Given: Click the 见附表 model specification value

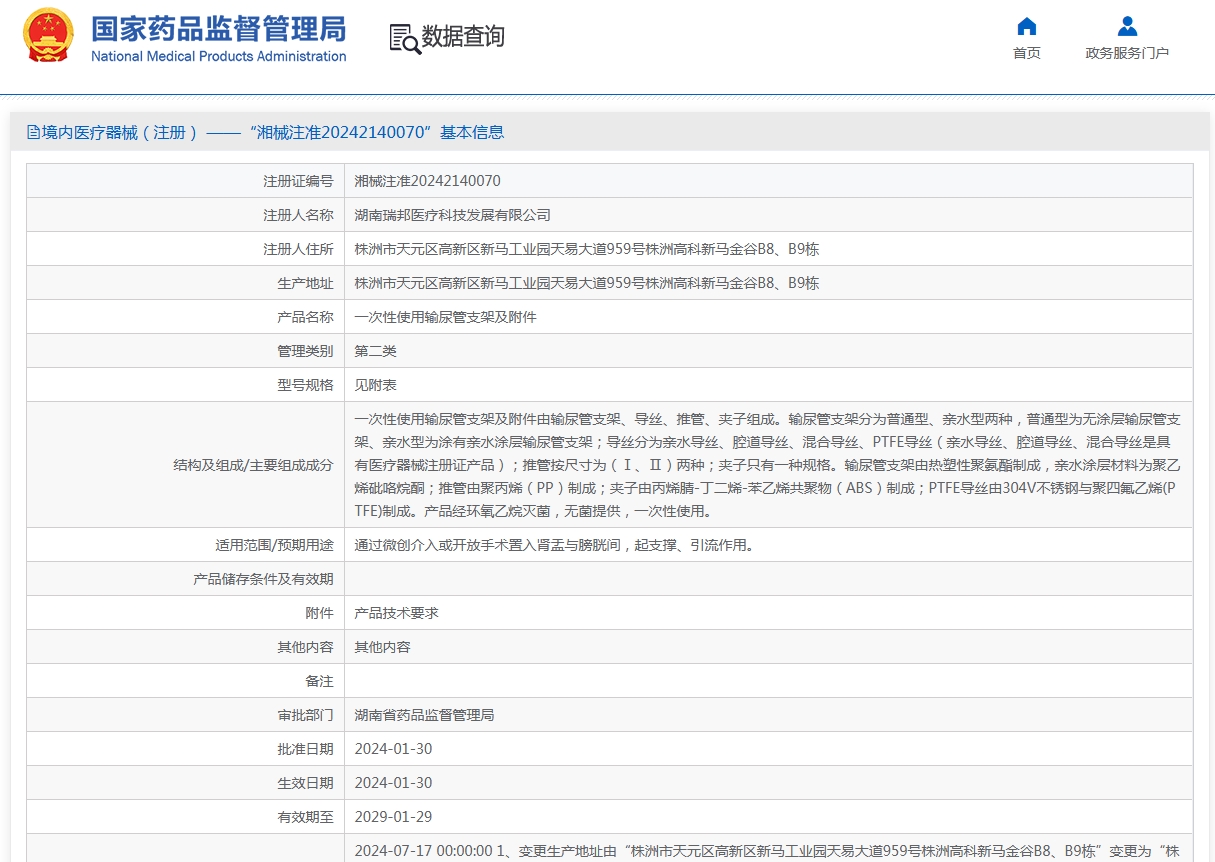Looking at the screenshot, I should (x=376, y=385).
